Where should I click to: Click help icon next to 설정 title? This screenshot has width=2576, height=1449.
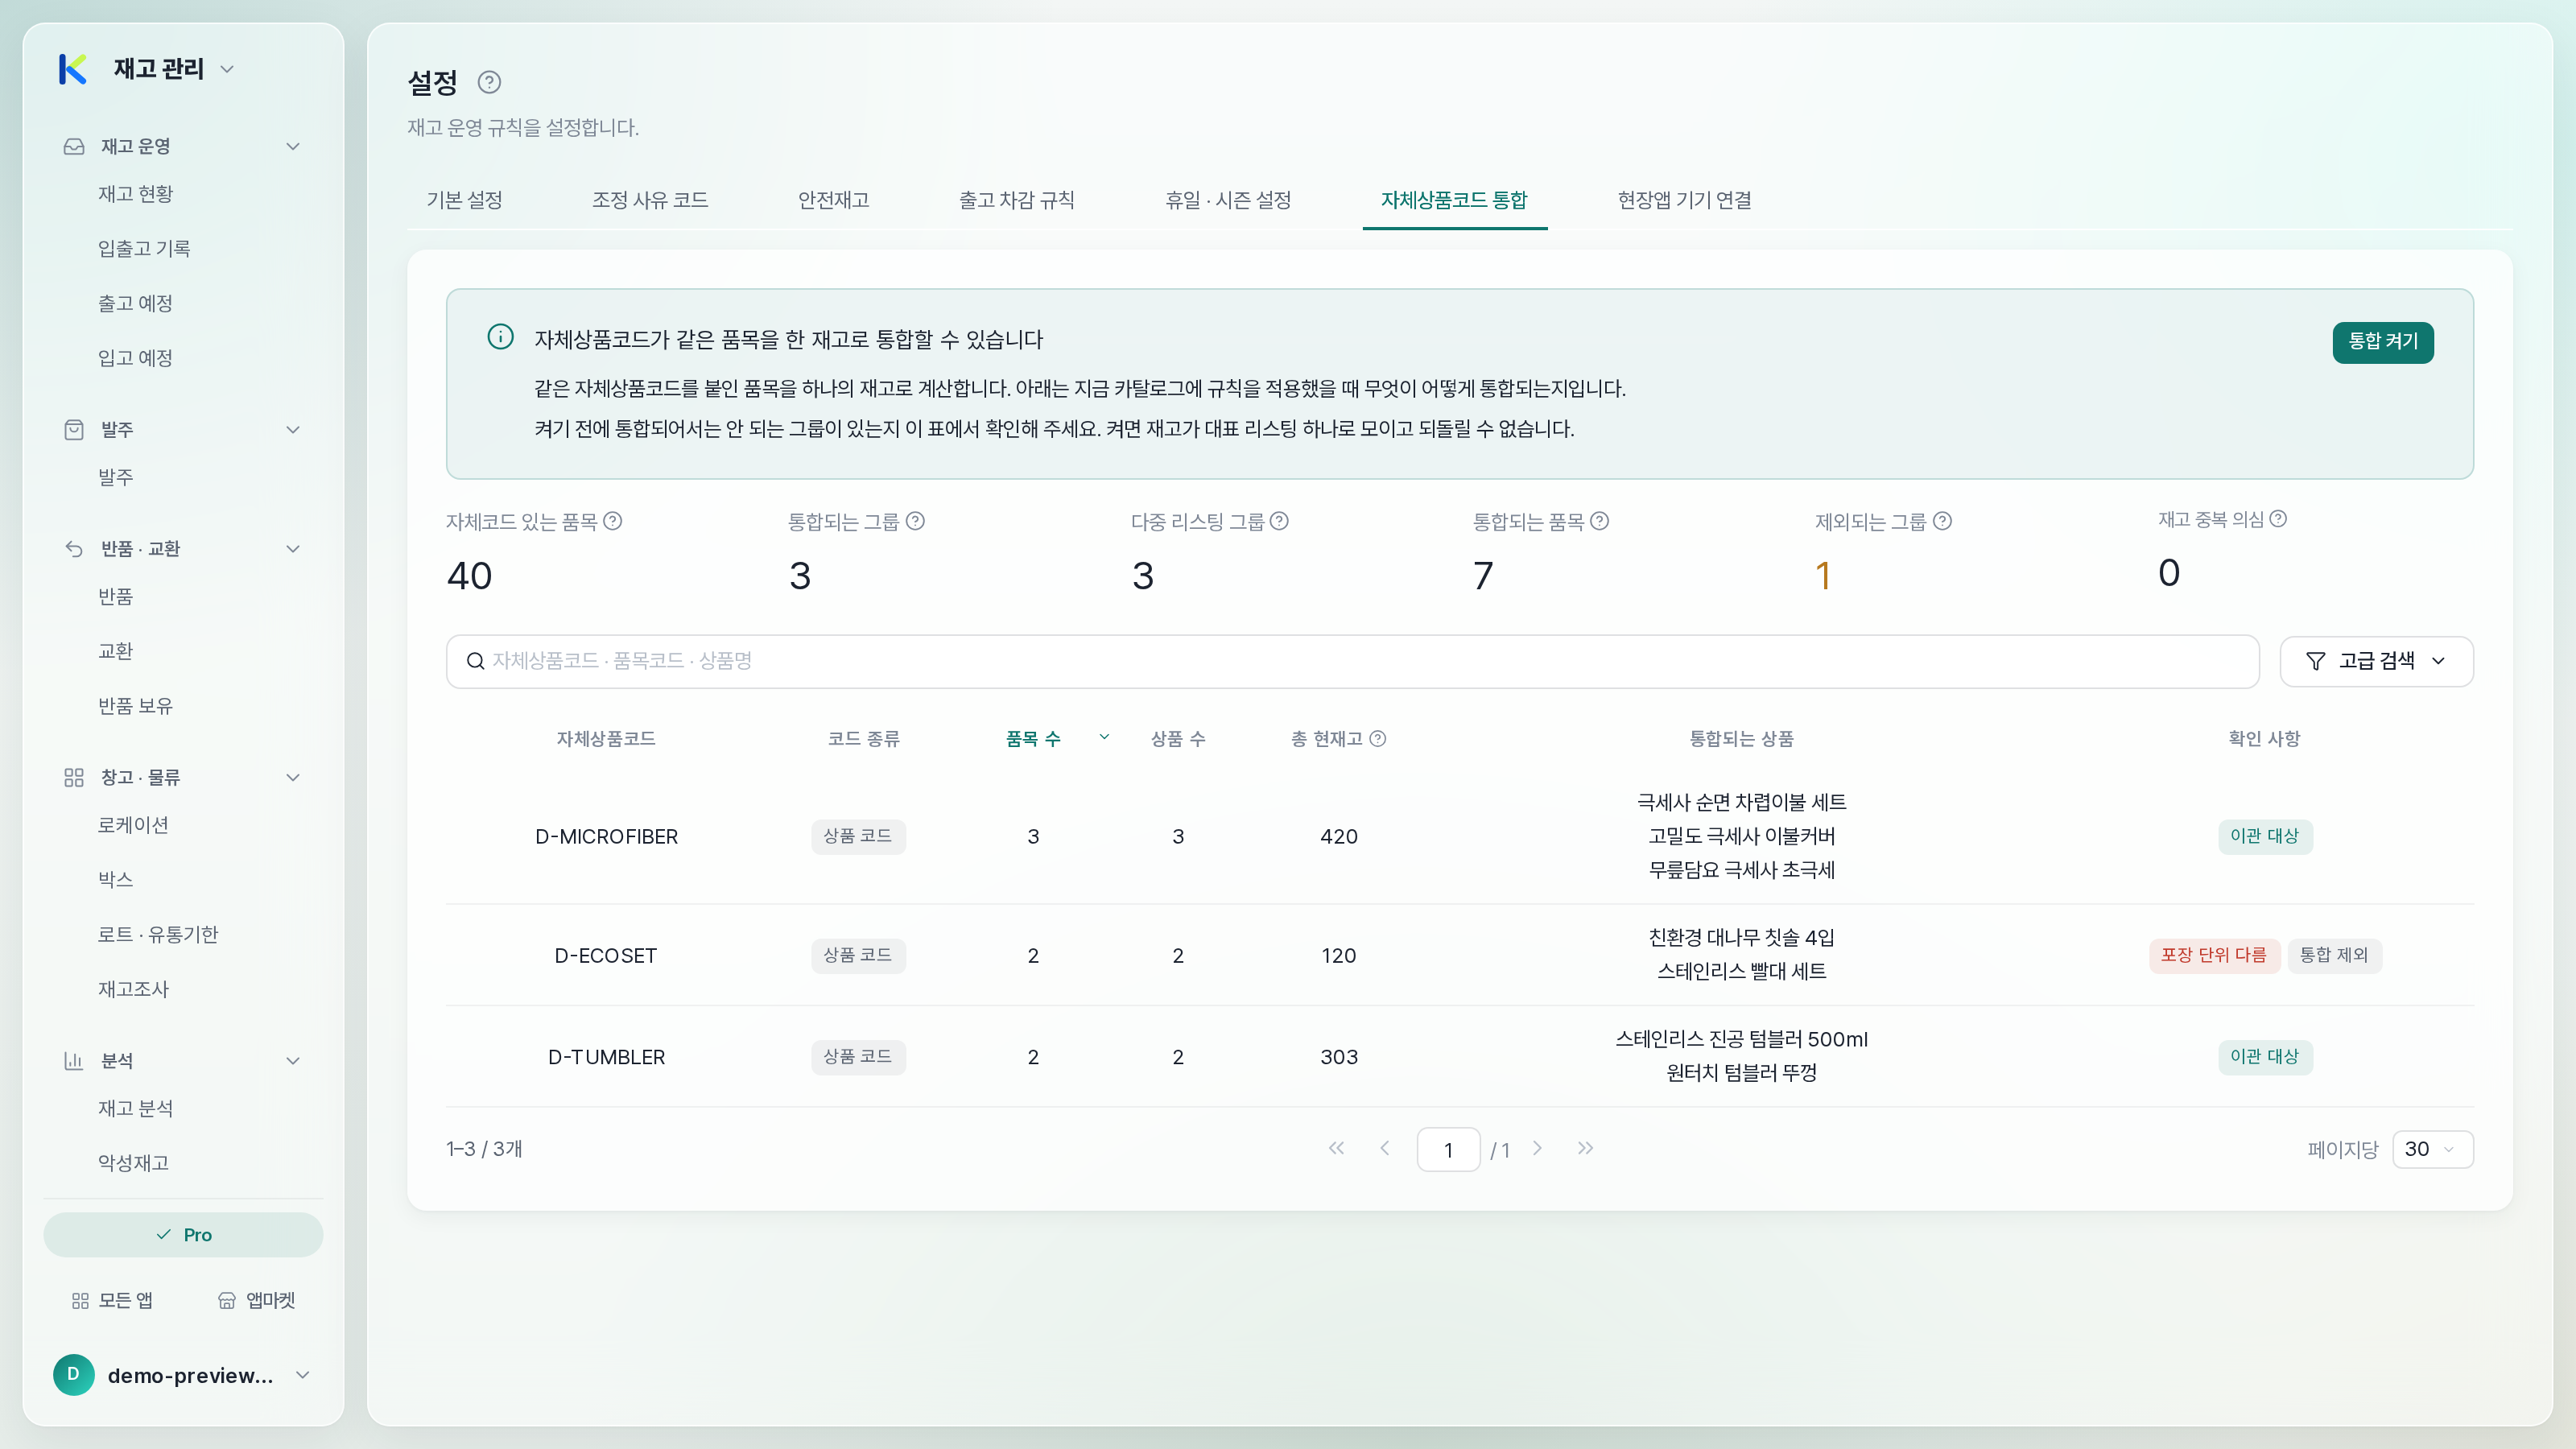pyautogui.click(x=489, y=82)
